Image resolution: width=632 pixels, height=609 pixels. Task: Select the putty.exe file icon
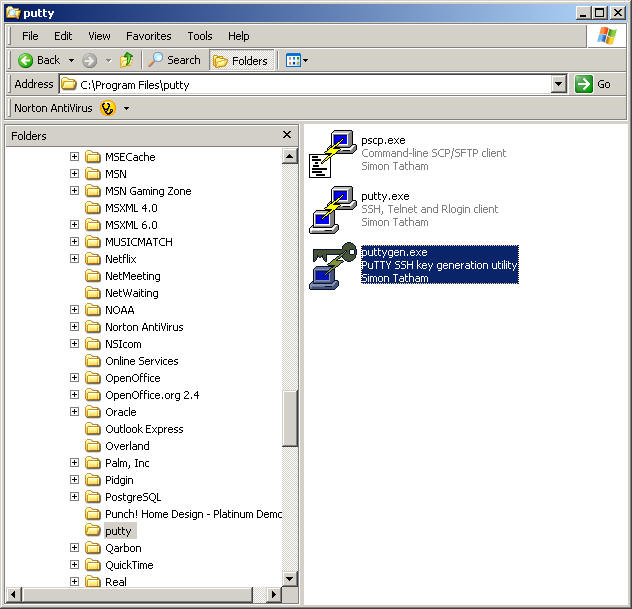pyautogui.click(x=333, y=210)
